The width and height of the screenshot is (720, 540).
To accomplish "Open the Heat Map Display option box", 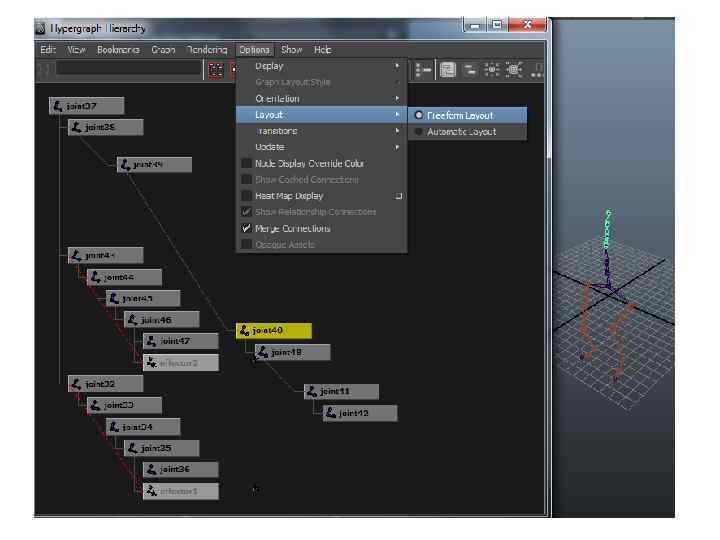I will [399, 196].
